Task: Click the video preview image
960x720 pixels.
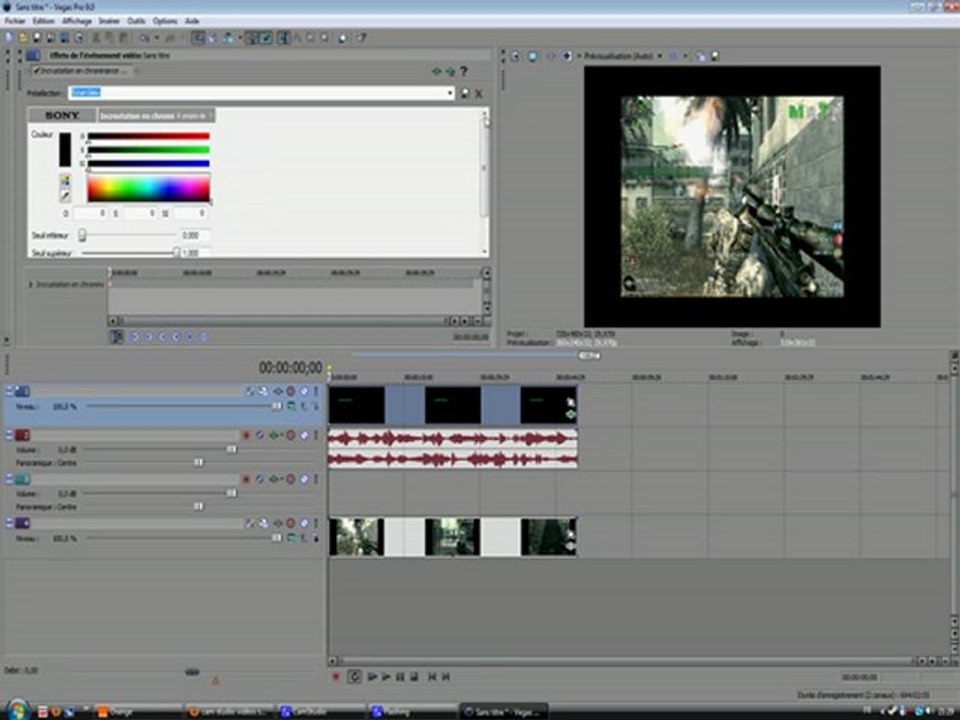Action: [x=732, y=196]
